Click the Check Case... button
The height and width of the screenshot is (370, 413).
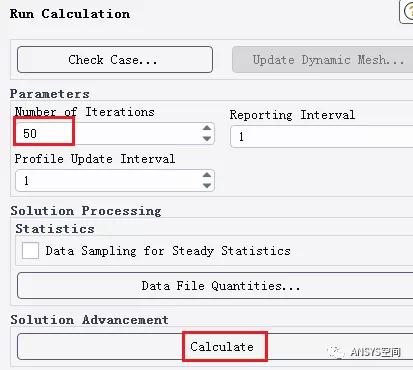click(x=115, y=60)
